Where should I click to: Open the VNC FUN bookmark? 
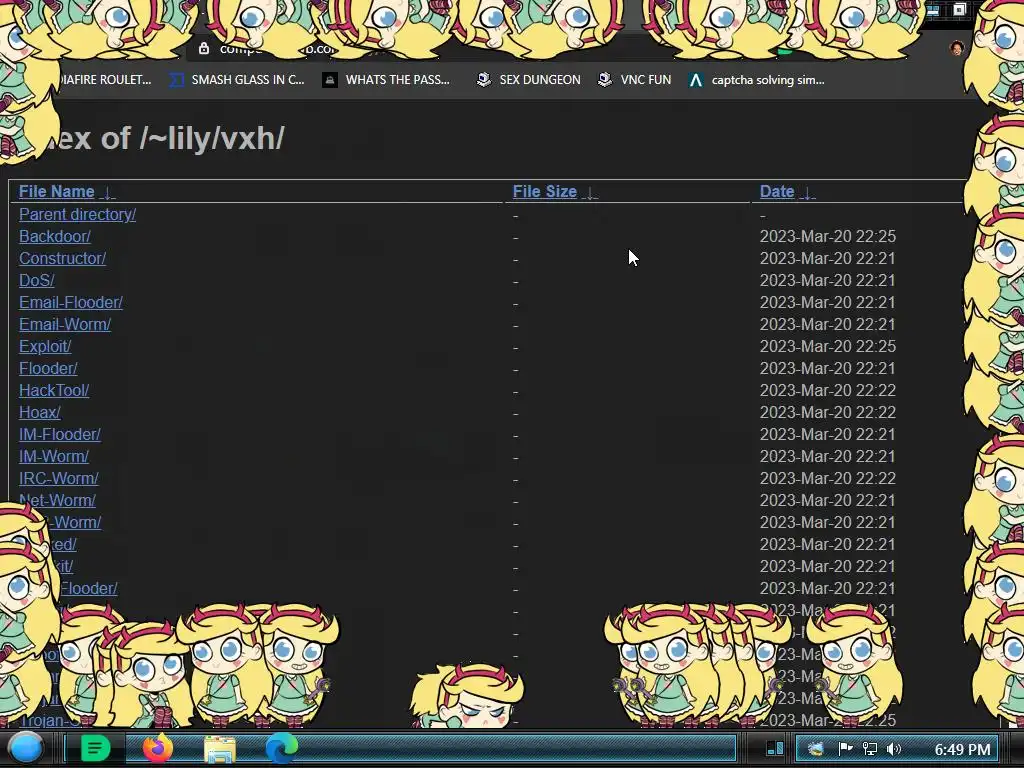[635, 80]
